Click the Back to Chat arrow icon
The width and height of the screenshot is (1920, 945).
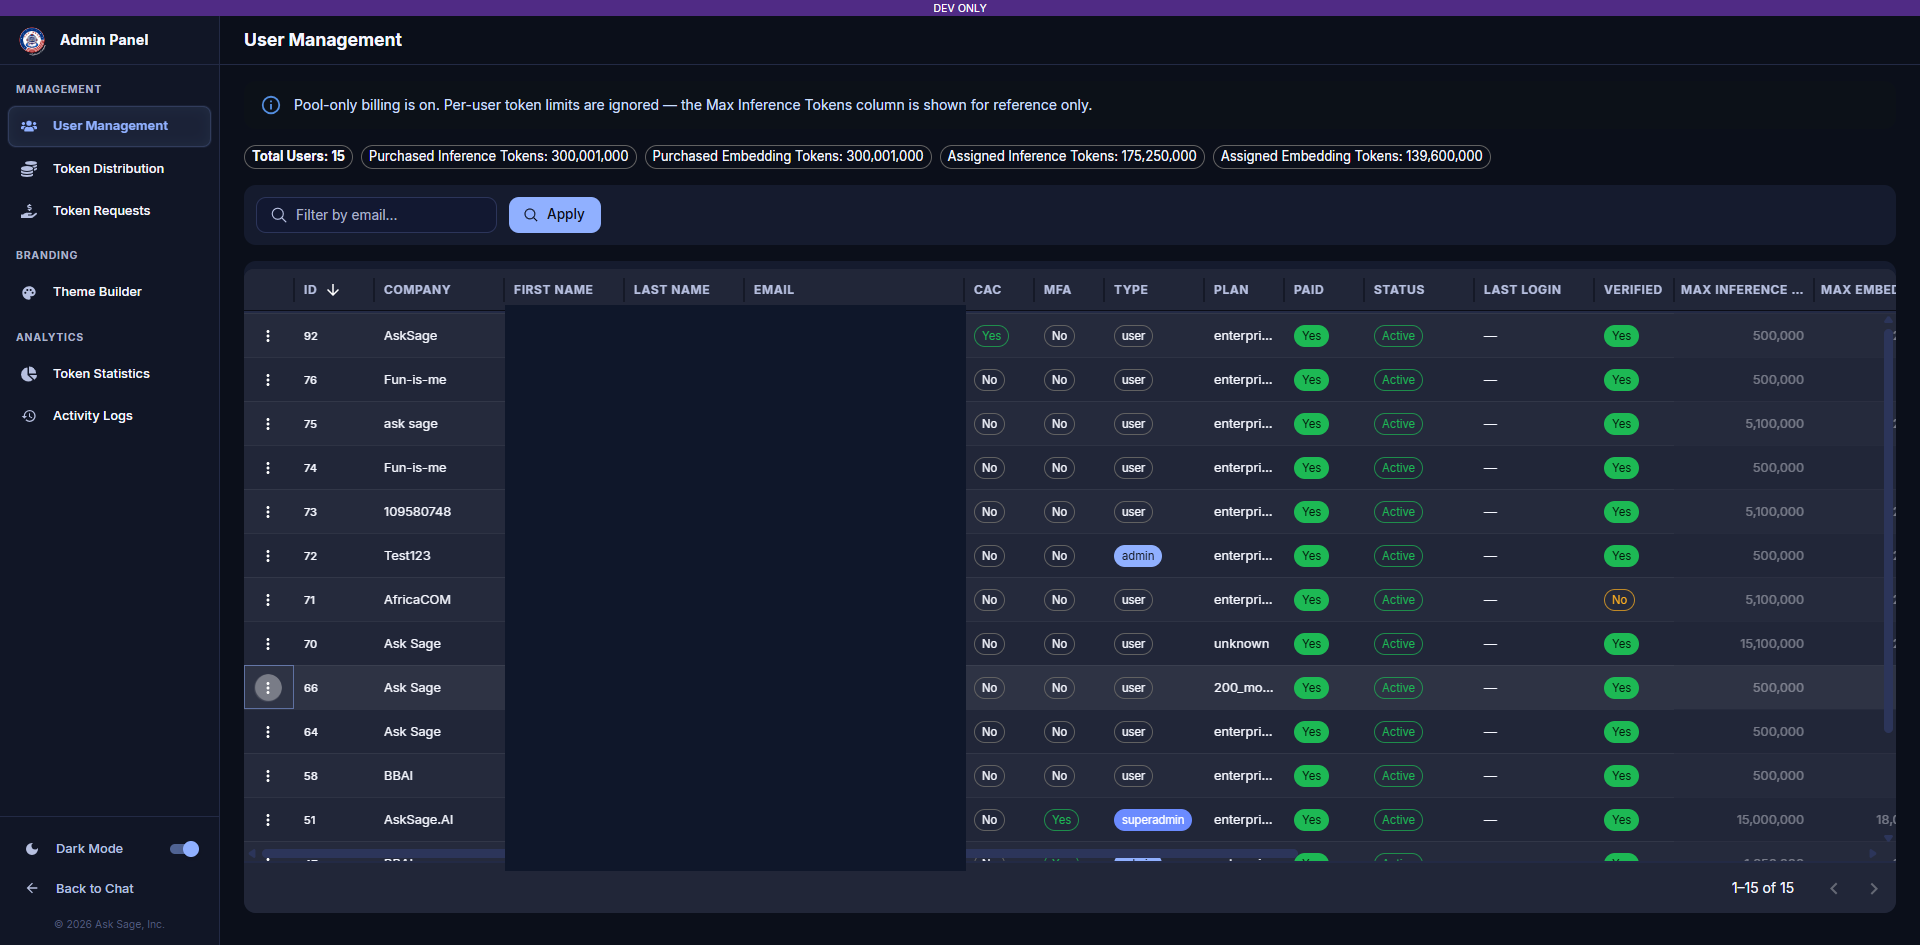pyautogui.click(x=32, y=888)
